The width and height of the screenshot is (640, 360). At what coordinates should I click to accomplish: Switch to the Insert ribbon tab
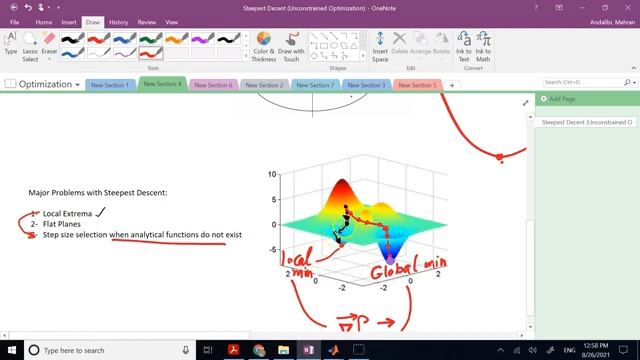69,22
